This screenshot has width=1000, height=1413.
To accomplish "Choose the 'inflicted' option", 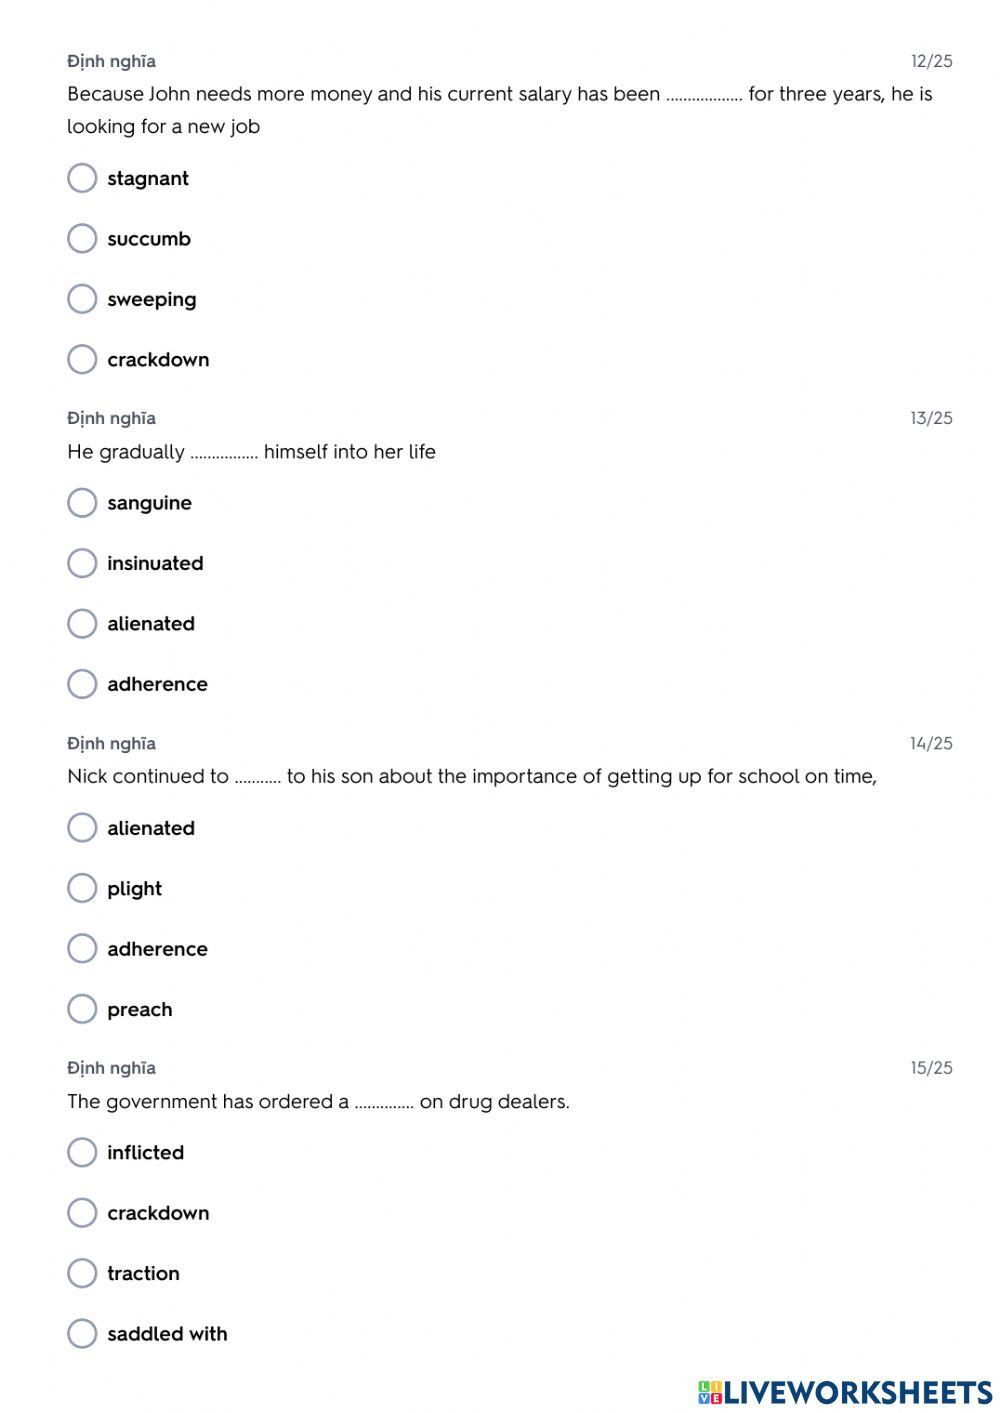I will point(82,1153).
